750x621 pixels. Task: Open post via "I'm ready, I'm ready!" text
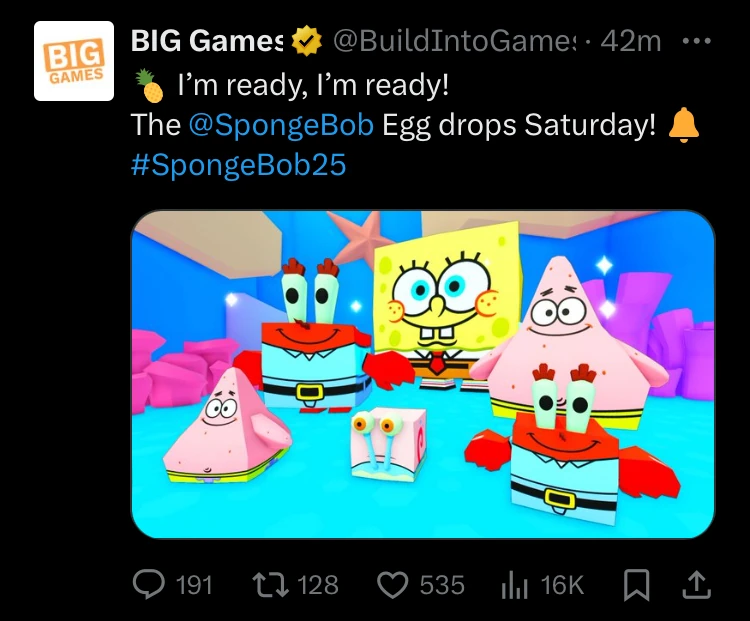click(x=312, y=88)
